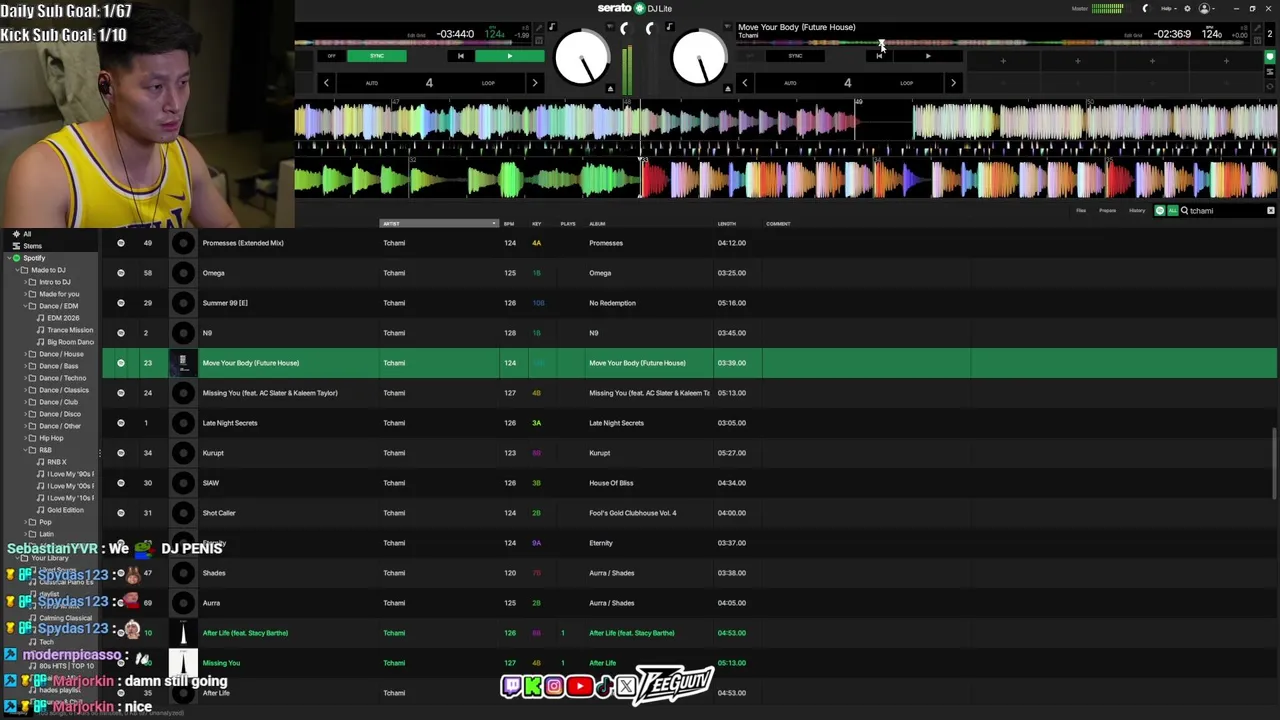
Task: Click Spotify icon on Summer 99 row
Action: 121,303
